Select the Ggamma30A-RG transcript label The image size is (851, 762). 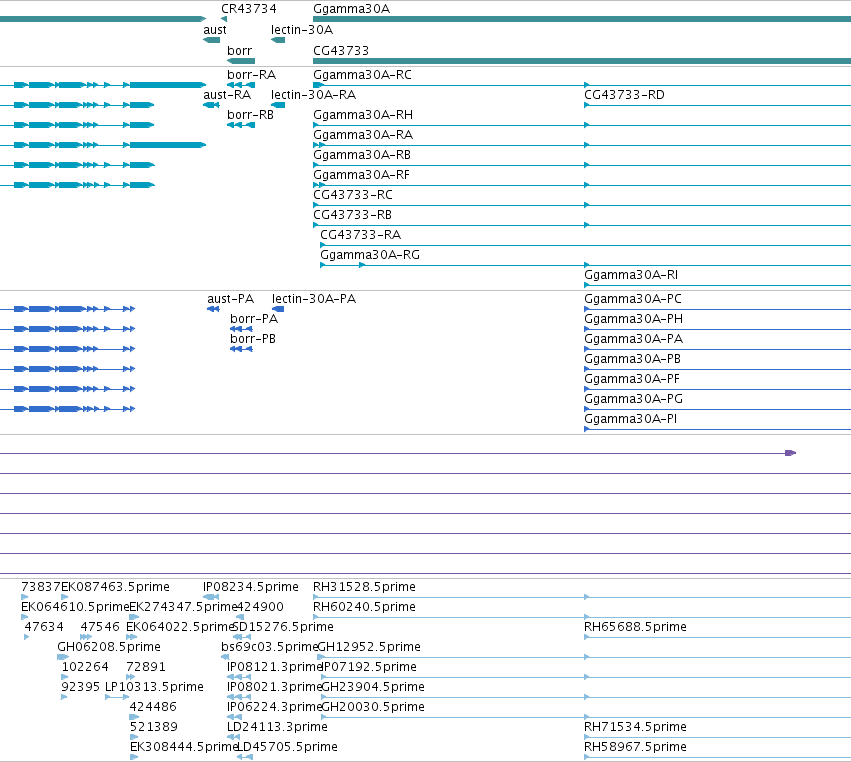(370, 255)
